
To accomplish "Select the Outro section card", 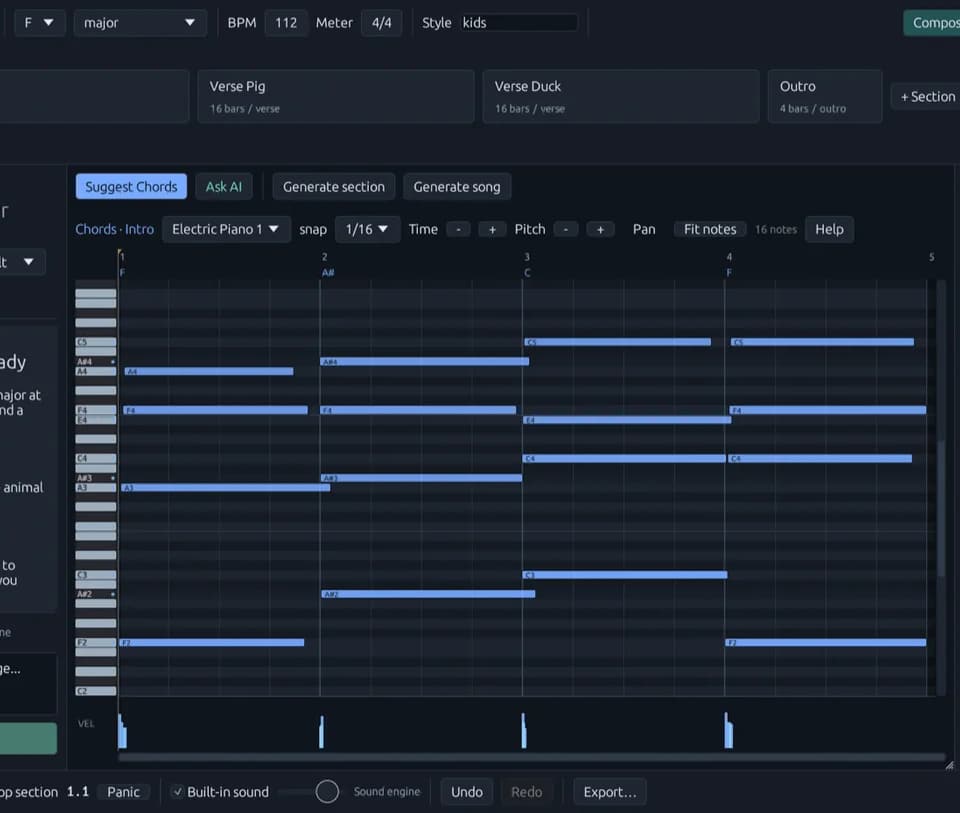I will point(825,96).
